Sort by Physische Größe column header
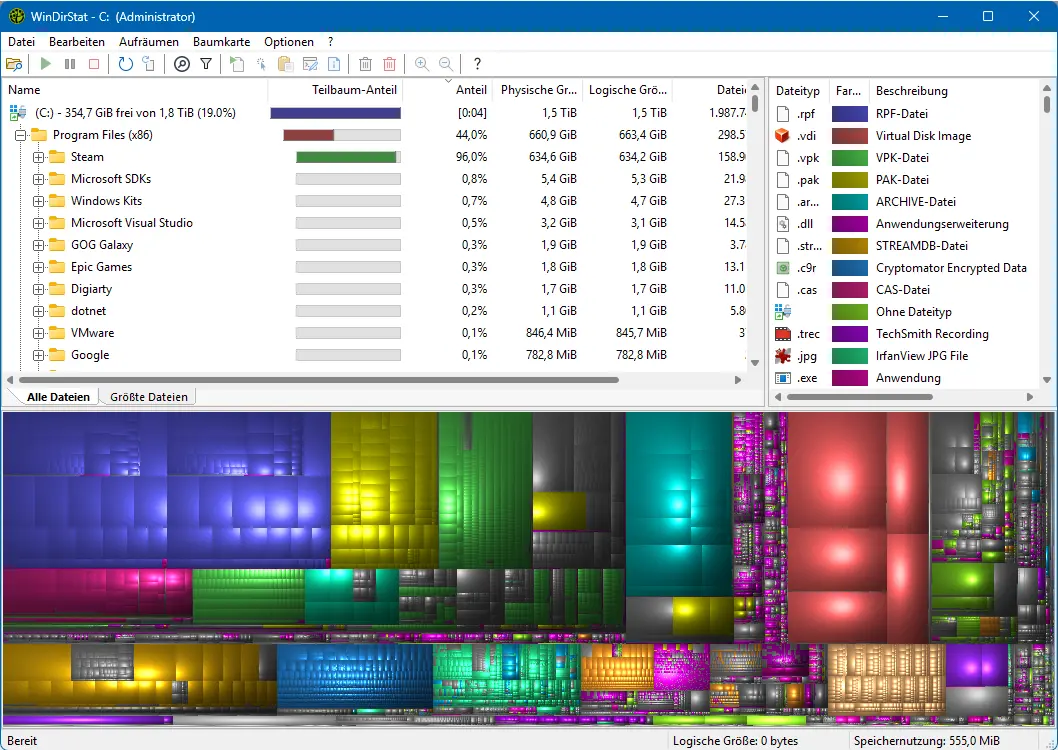 point(538,90)
